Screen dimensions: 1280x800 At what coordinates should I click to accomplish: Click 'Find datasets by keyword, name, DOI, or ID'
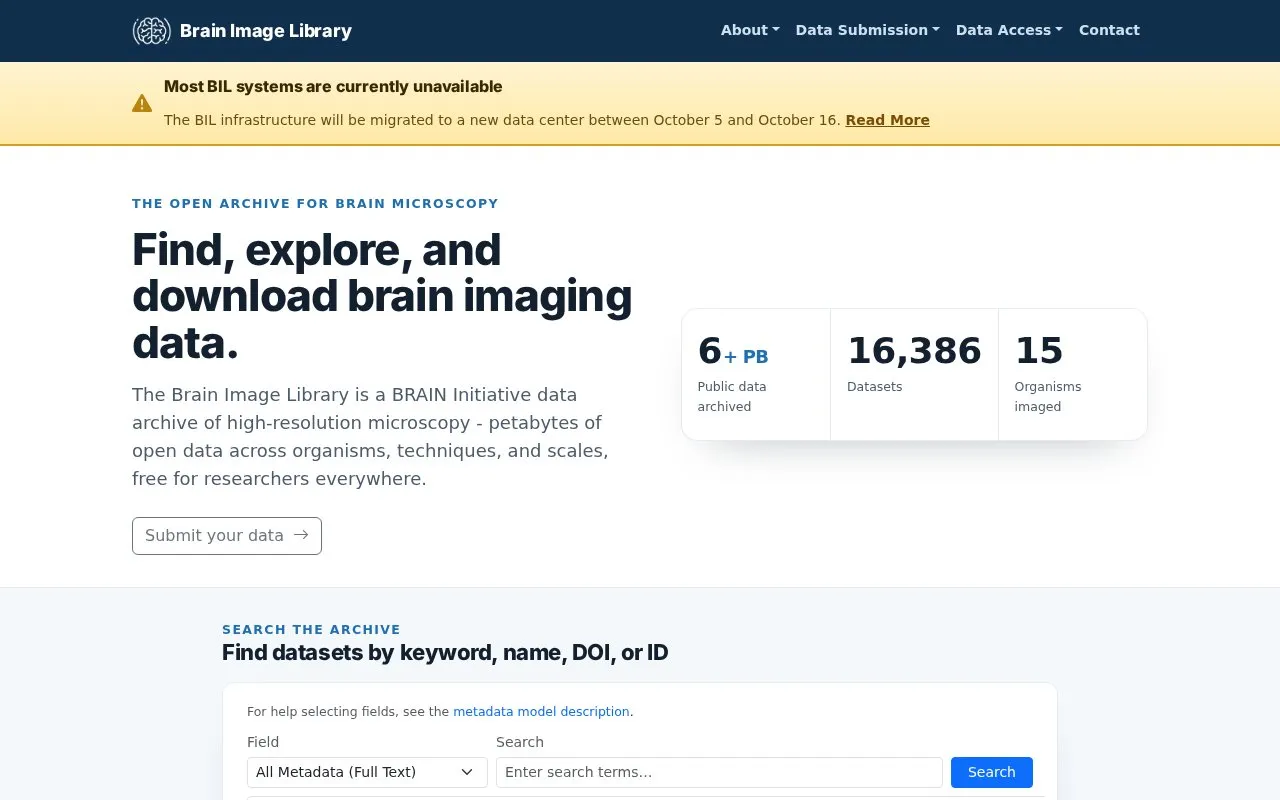(x=445, y=653)
